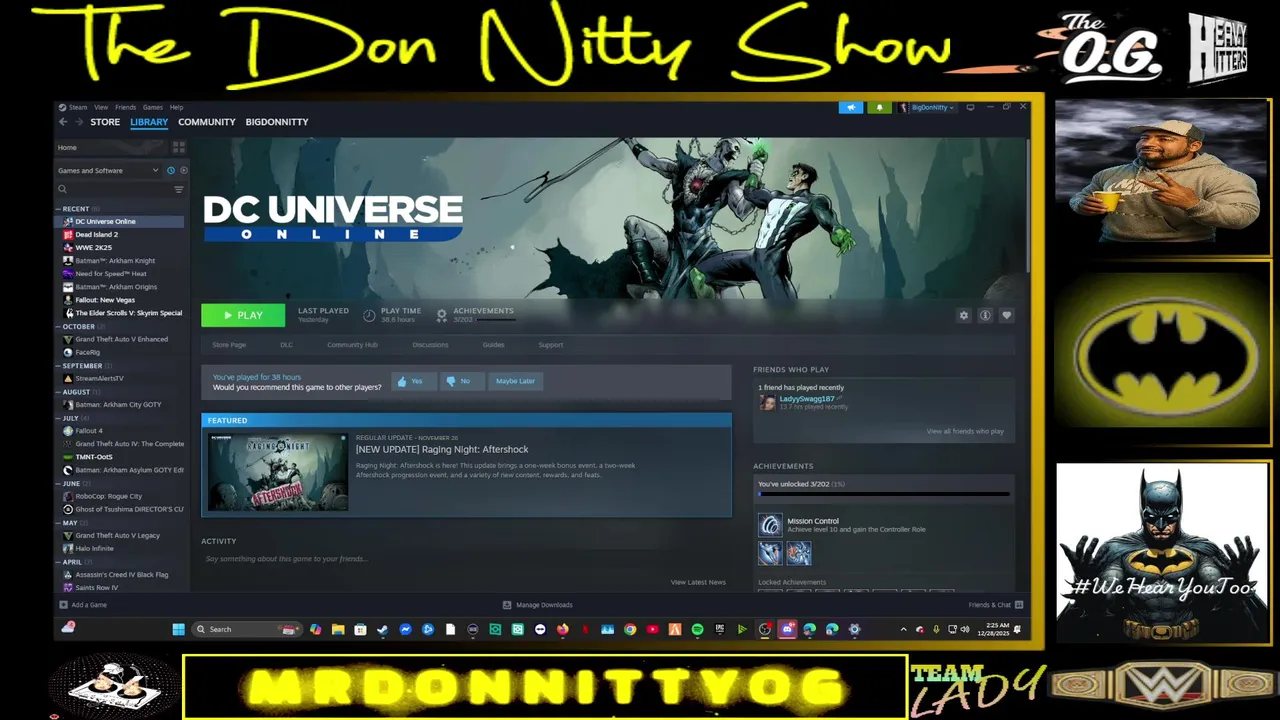1280x720 pixels.
Task: Open the Help menu
Action: [x=176, y=107]
